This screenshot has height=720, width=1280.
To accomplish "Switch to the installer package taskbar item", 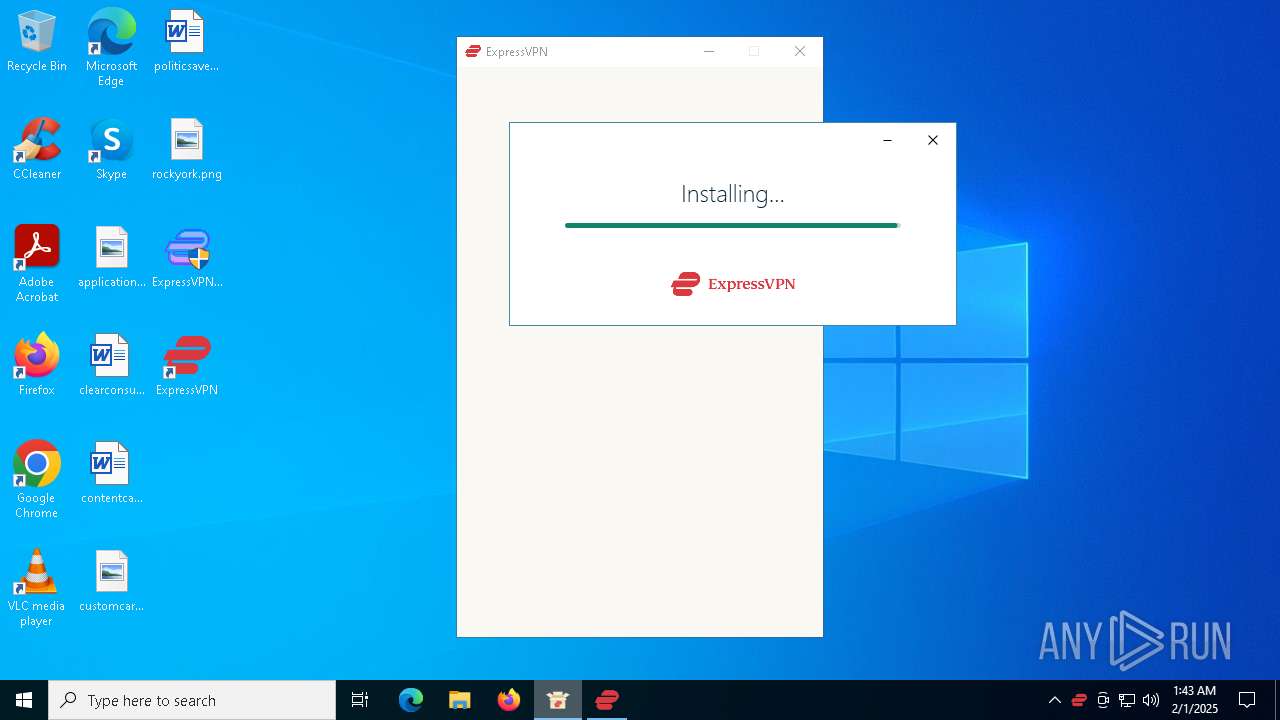I will tap(558, 700).
